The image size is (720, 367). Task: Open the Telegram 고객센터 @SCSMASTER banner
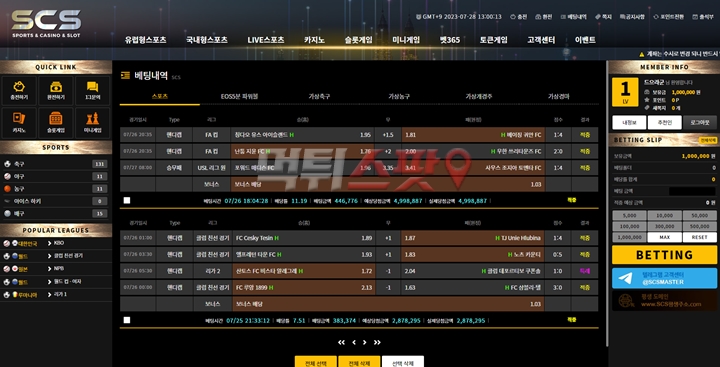pos(664,278)
